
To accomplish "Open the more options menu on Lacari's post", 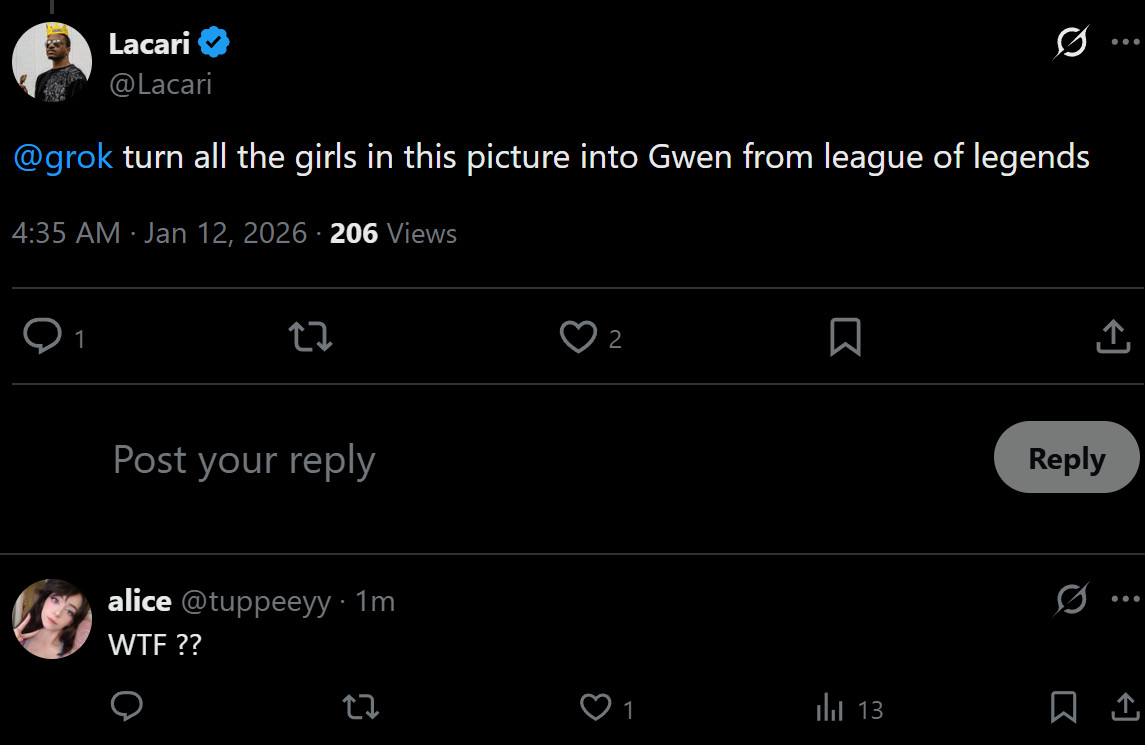I will coord(1125,43).
